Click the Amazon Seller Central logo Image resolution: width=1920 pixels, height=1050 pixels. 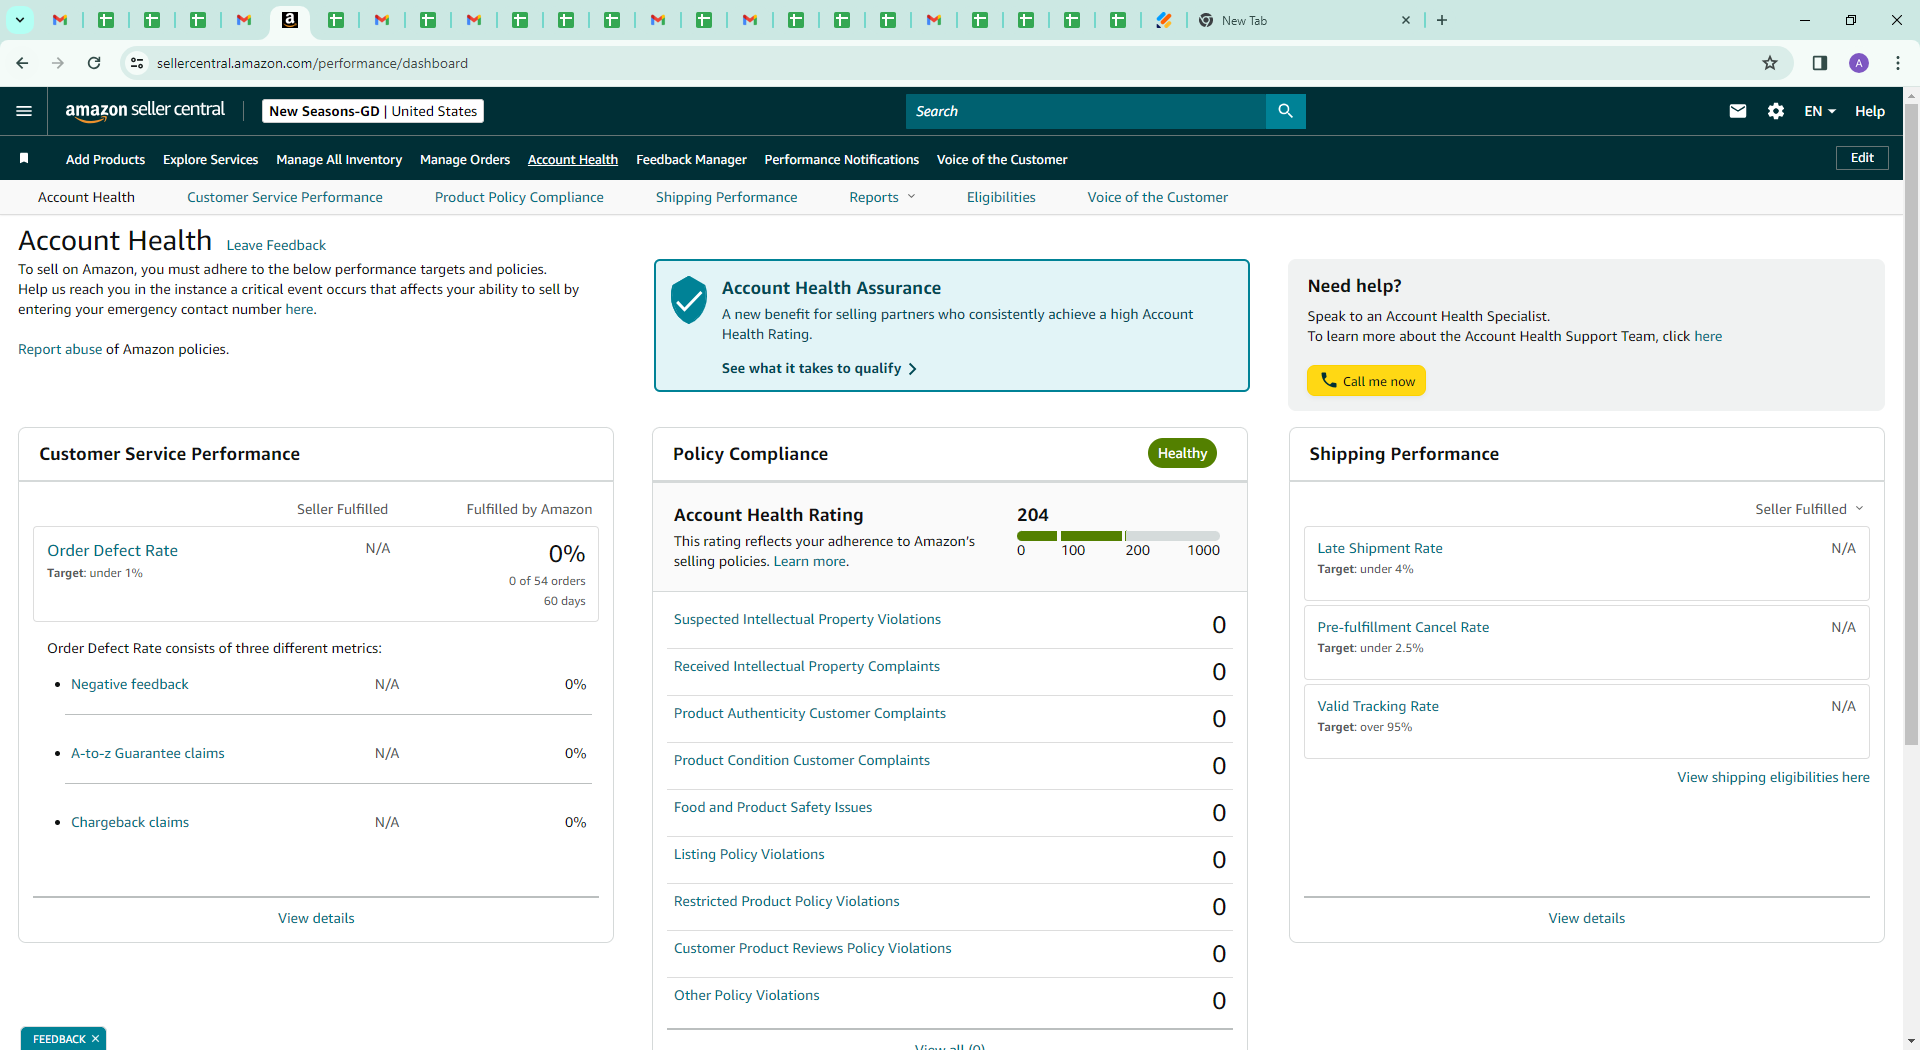coord(145,111)
